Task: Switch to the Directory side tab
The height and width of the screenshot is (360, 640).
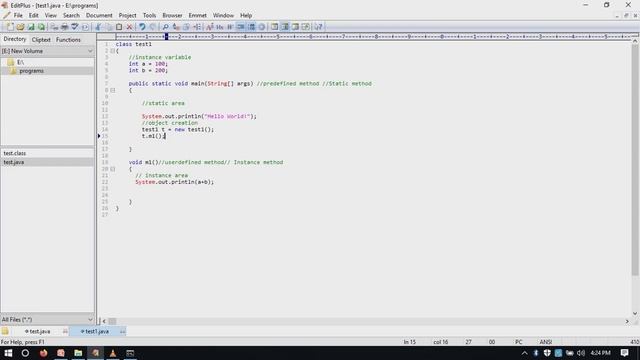Action: click(x=15, y=39)
